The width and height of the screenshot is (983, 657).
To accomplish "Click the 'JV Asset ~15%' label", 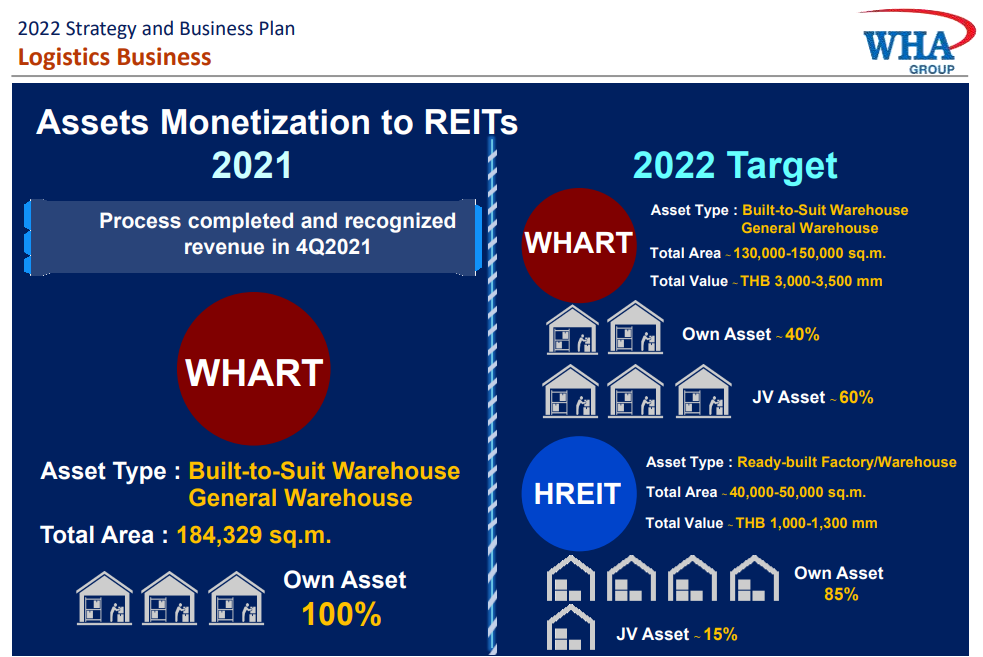I will point(676,634).
